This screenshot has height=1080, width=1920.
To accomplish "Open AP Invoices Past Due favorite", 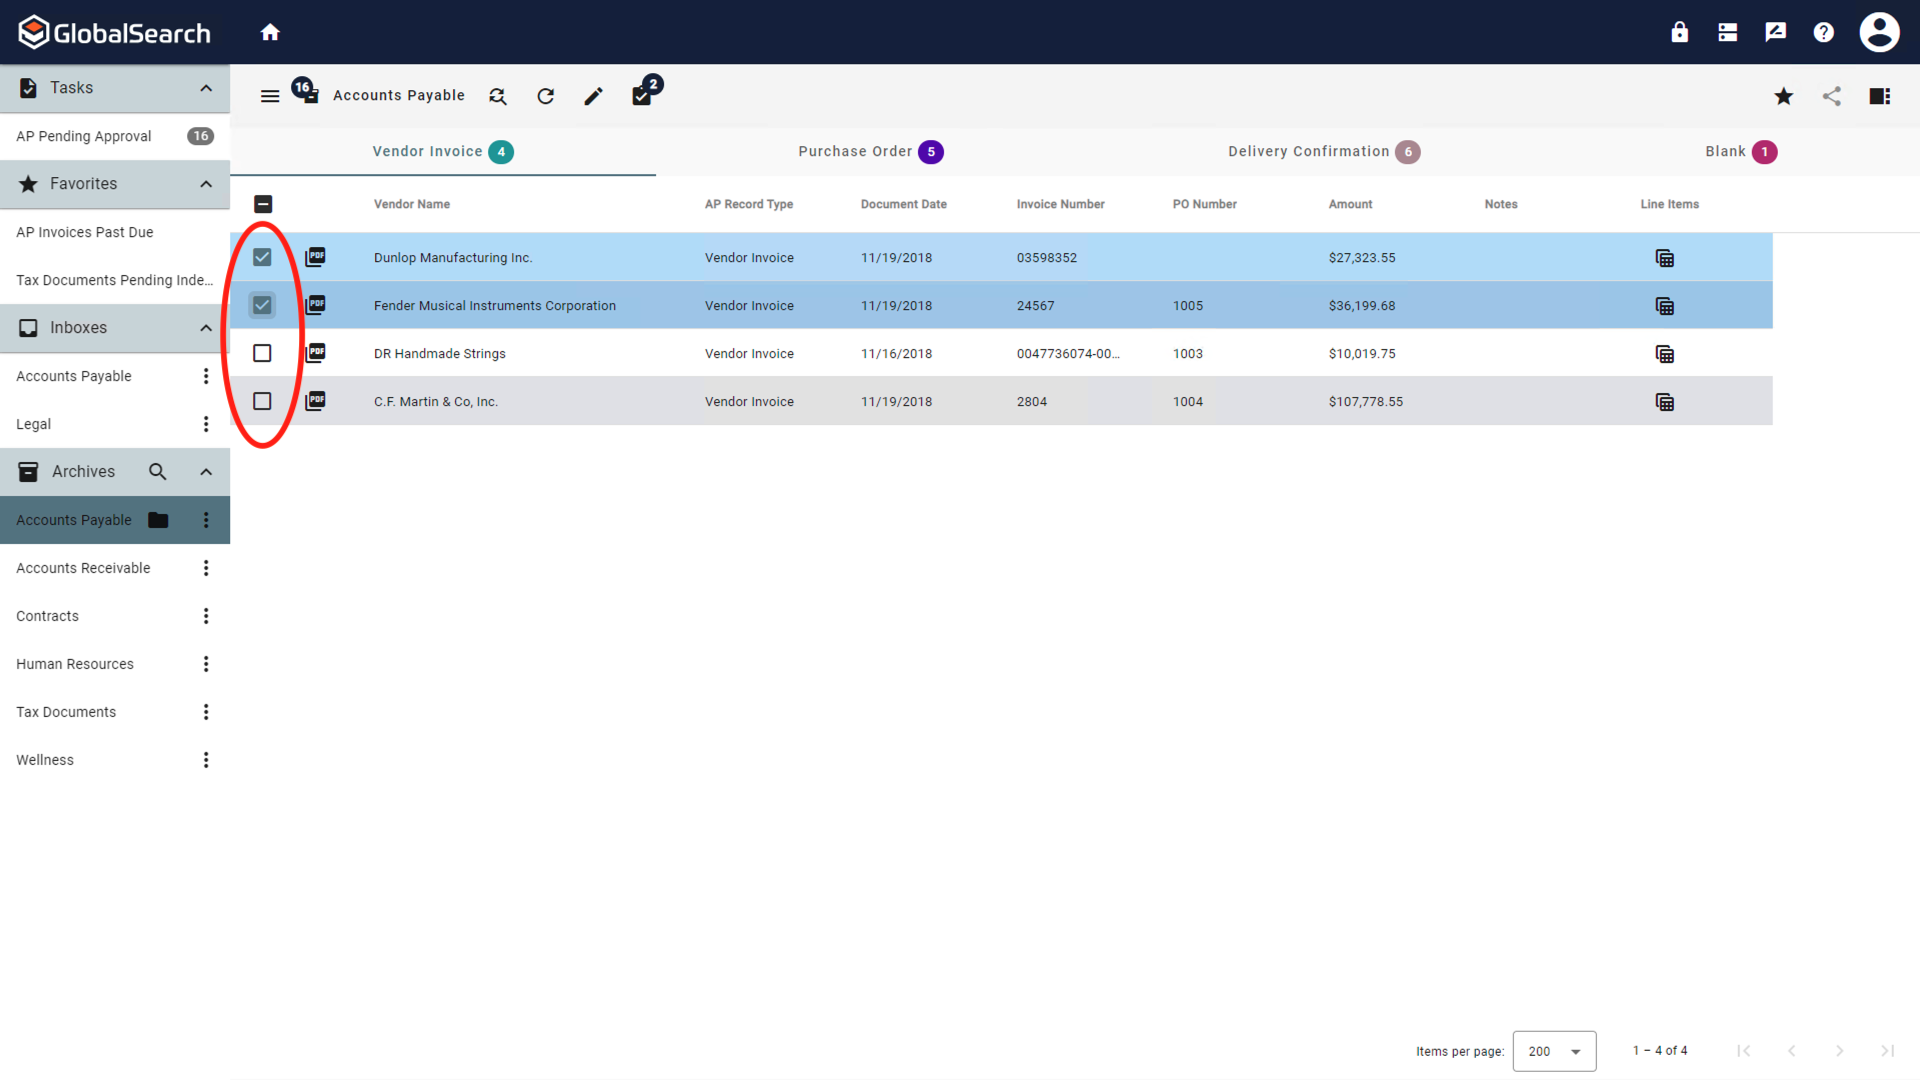I will point(83,231).
